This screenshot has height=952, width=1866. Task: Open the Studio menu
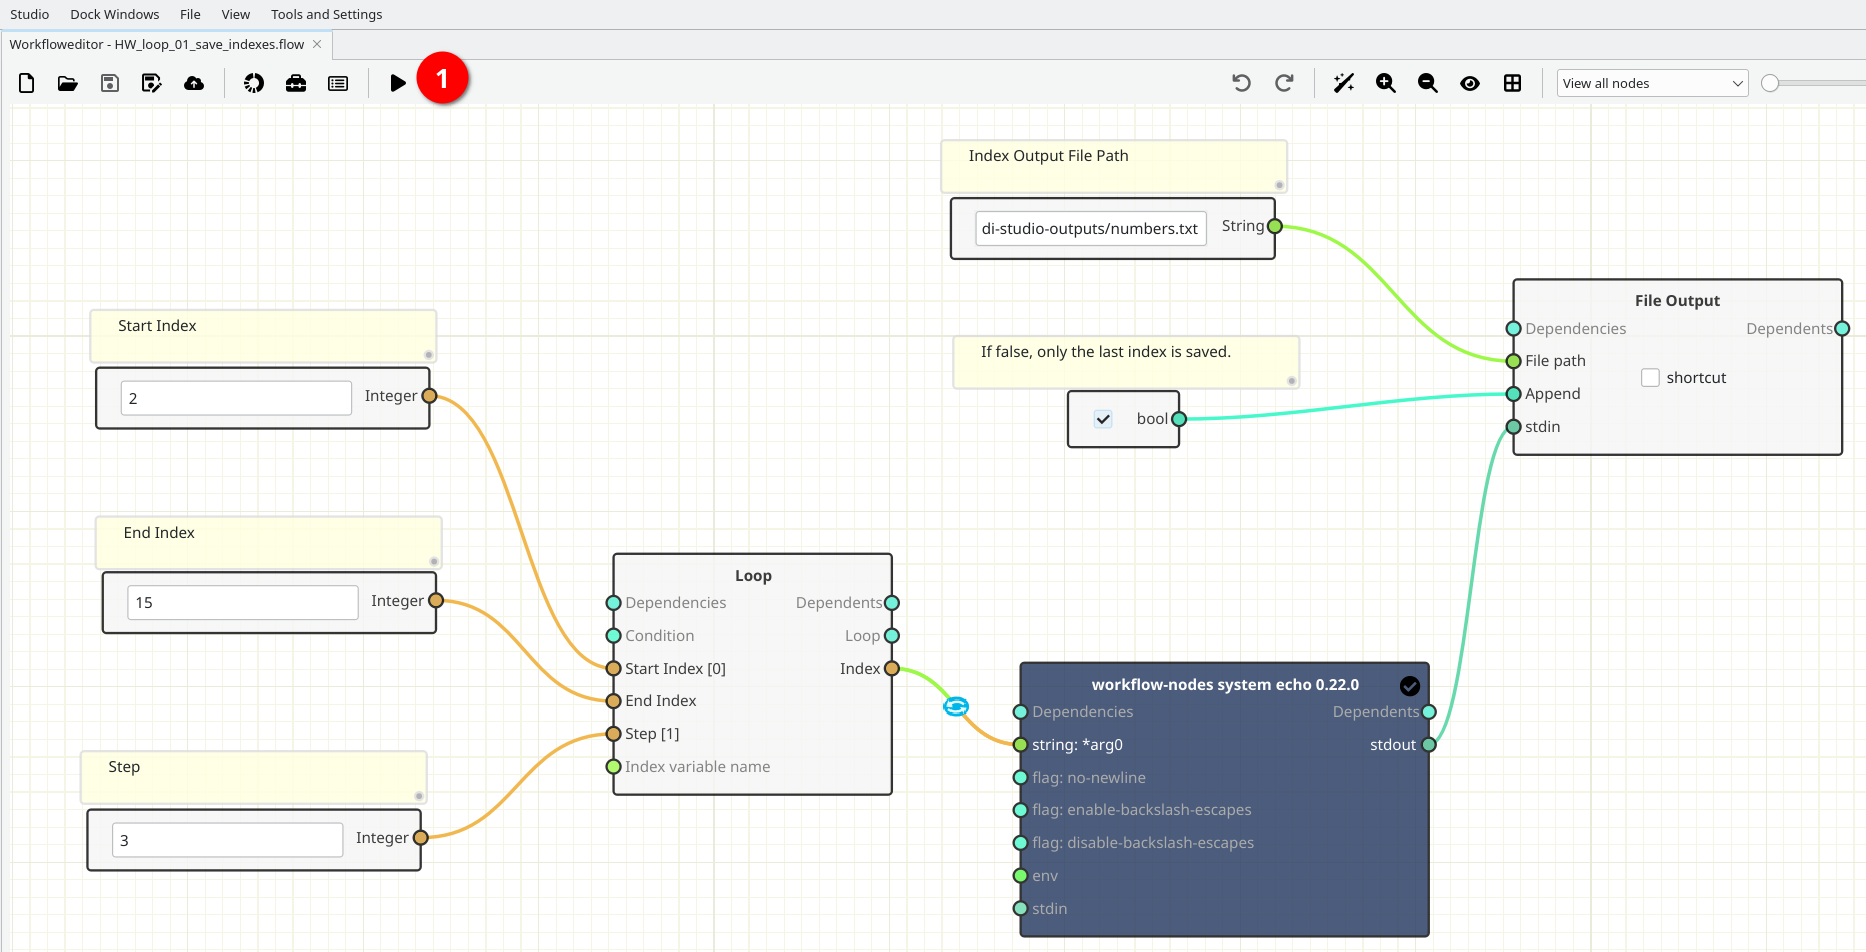point(30,14)
